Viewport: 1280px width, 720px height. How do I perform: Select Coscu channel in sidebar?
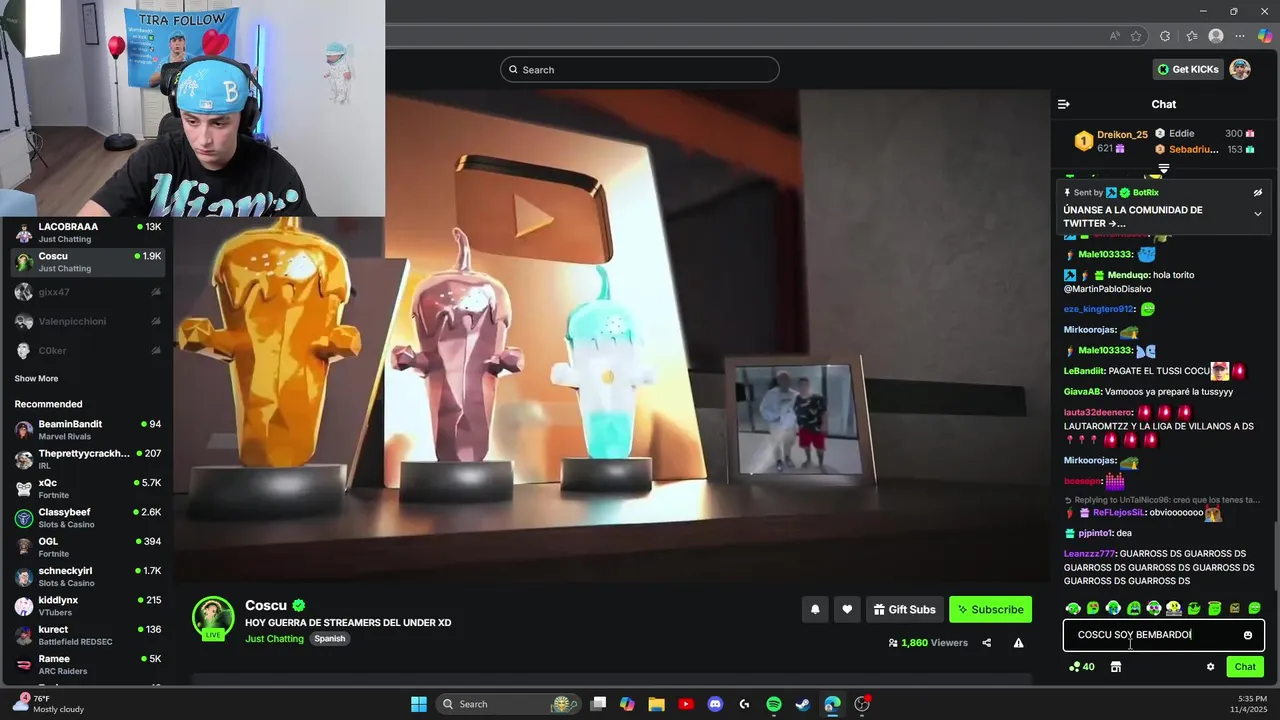click(x=88, y=262)
